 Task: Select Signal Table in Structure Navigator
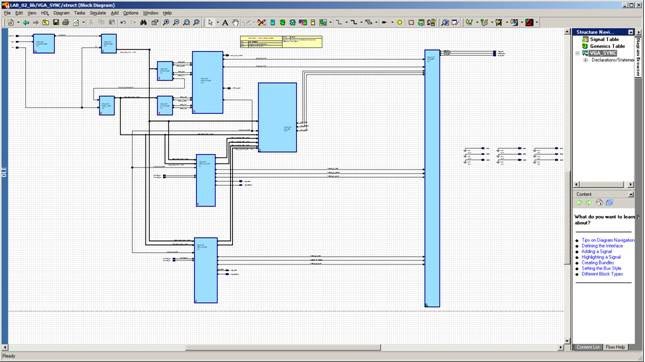tap(604, 39)
